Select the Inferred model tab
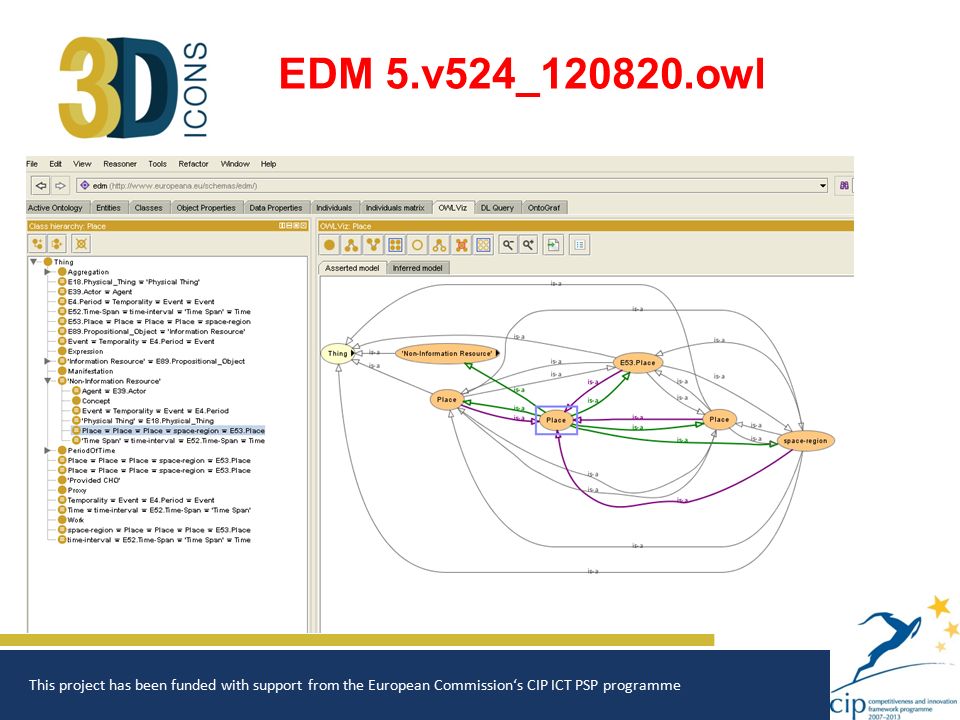Screen dimensions: 960x720 coord(418,268)
